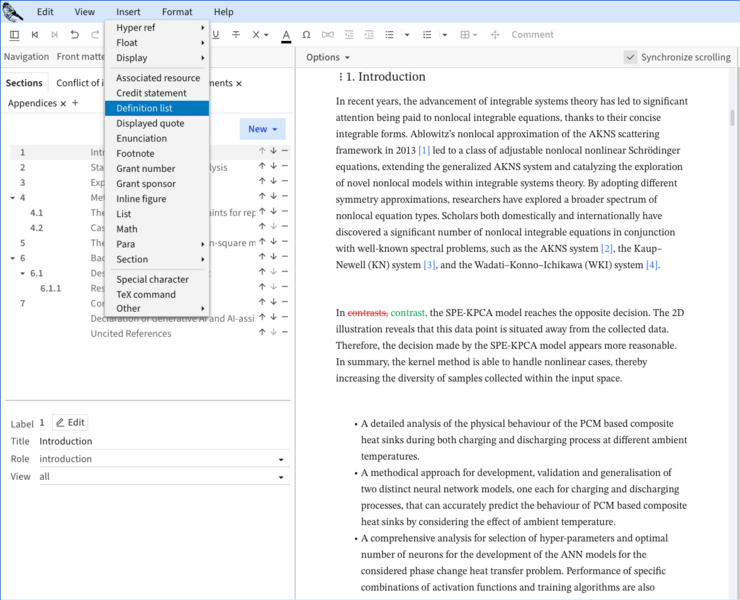Insert numbered list from toolbar

[427, 34]
